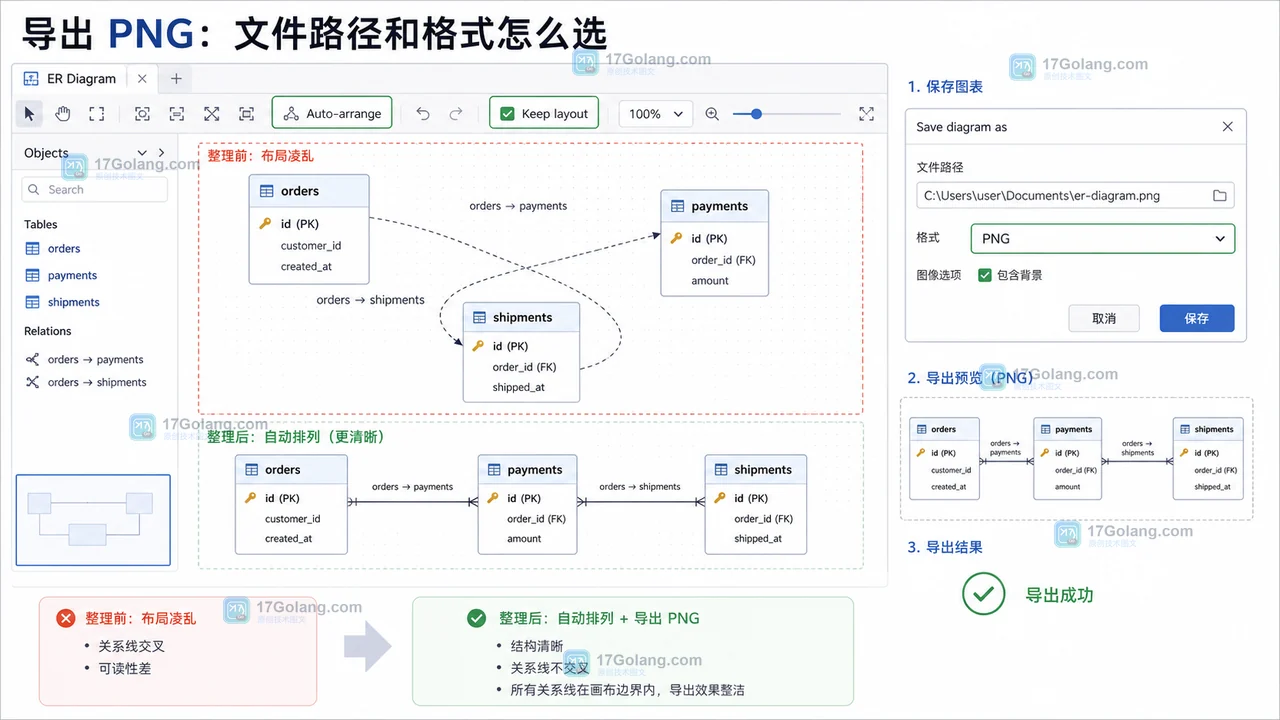This screenshot has width=1280, height=720.
Task: Select payments in the Tables list
Action: [72, 276]
